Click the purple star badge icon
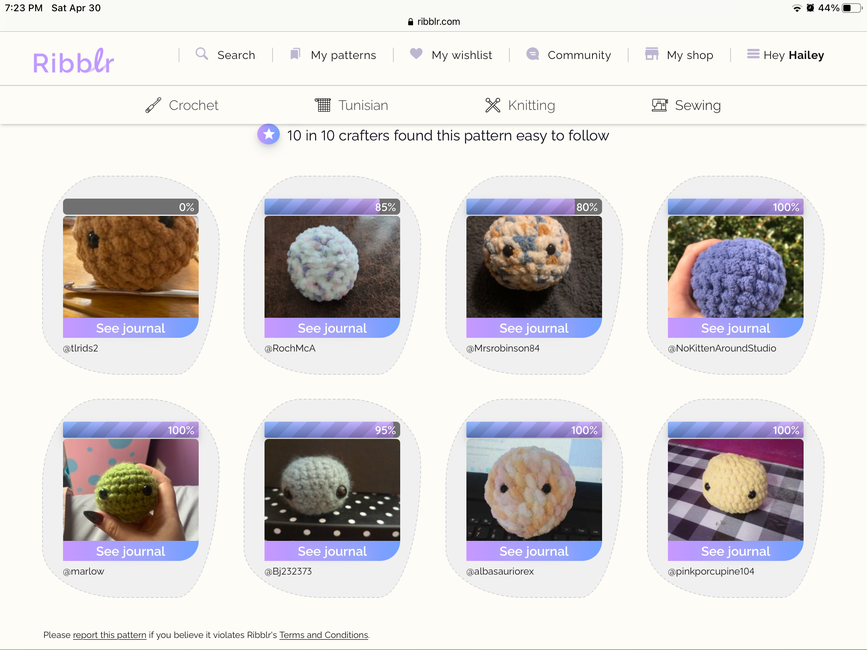 point(268,134)
